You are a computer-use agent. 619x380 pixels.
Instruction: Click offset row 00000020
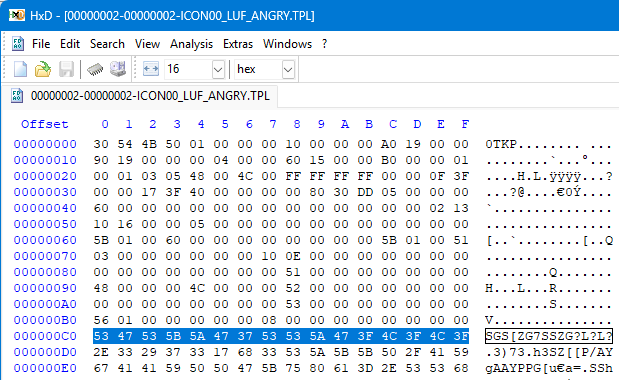tap(45, 176)
